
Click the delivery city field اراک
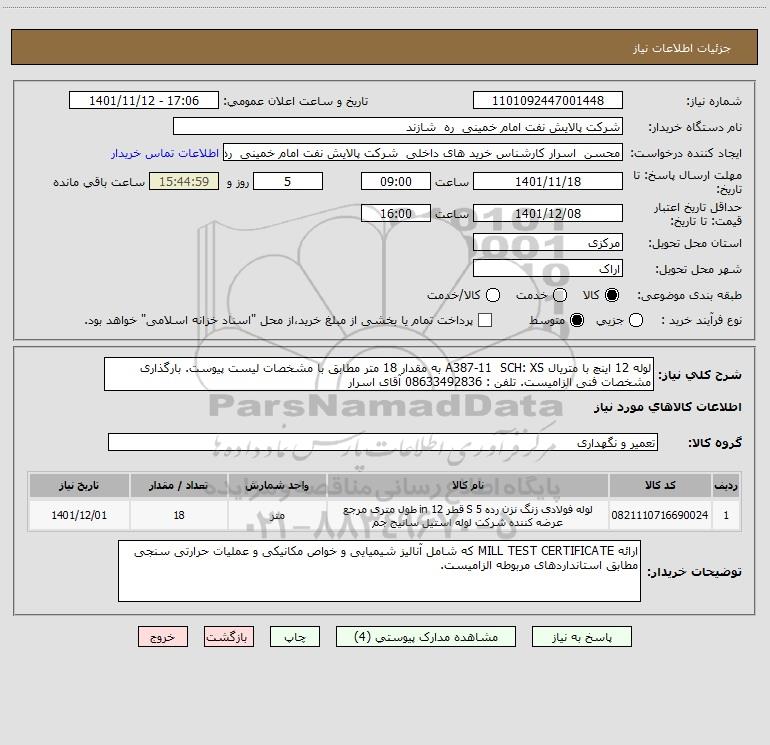click(548, 269)
